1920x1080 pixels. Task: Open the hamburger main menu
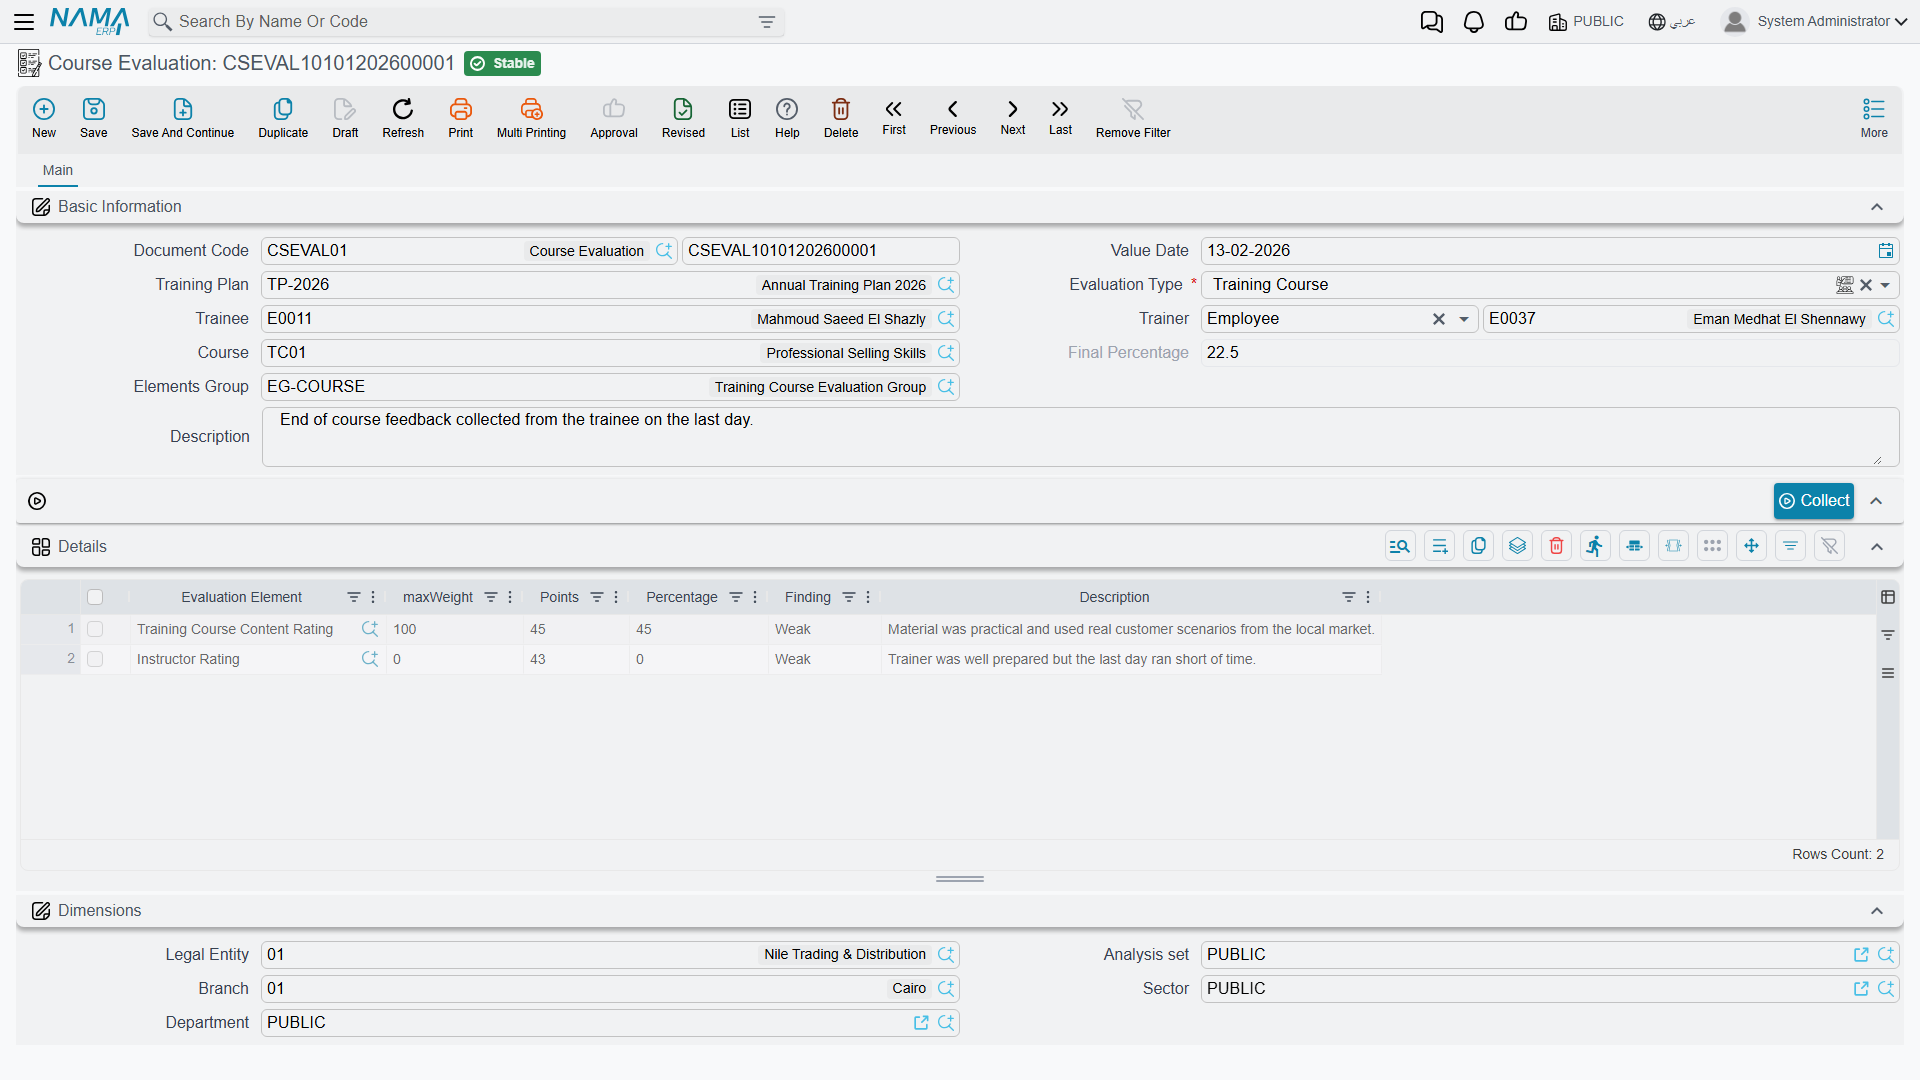point(24,22)
